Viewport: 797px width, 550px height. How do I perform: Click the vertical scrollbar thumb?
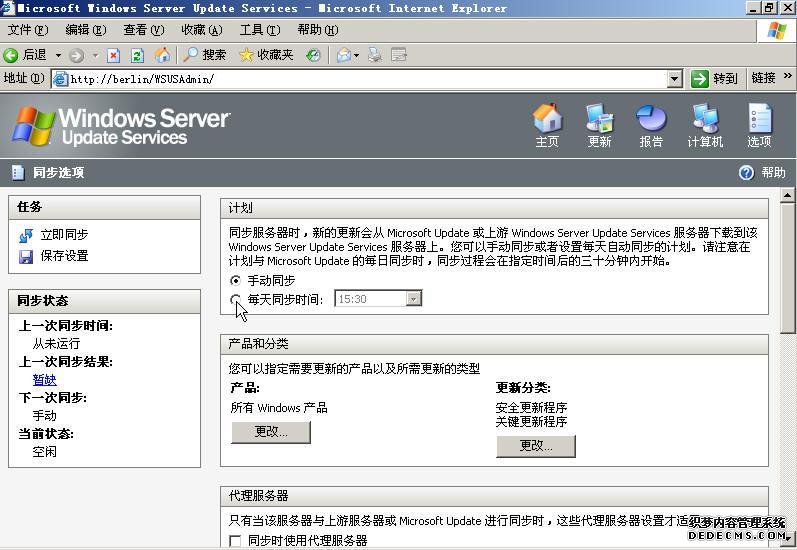[788, 268]
